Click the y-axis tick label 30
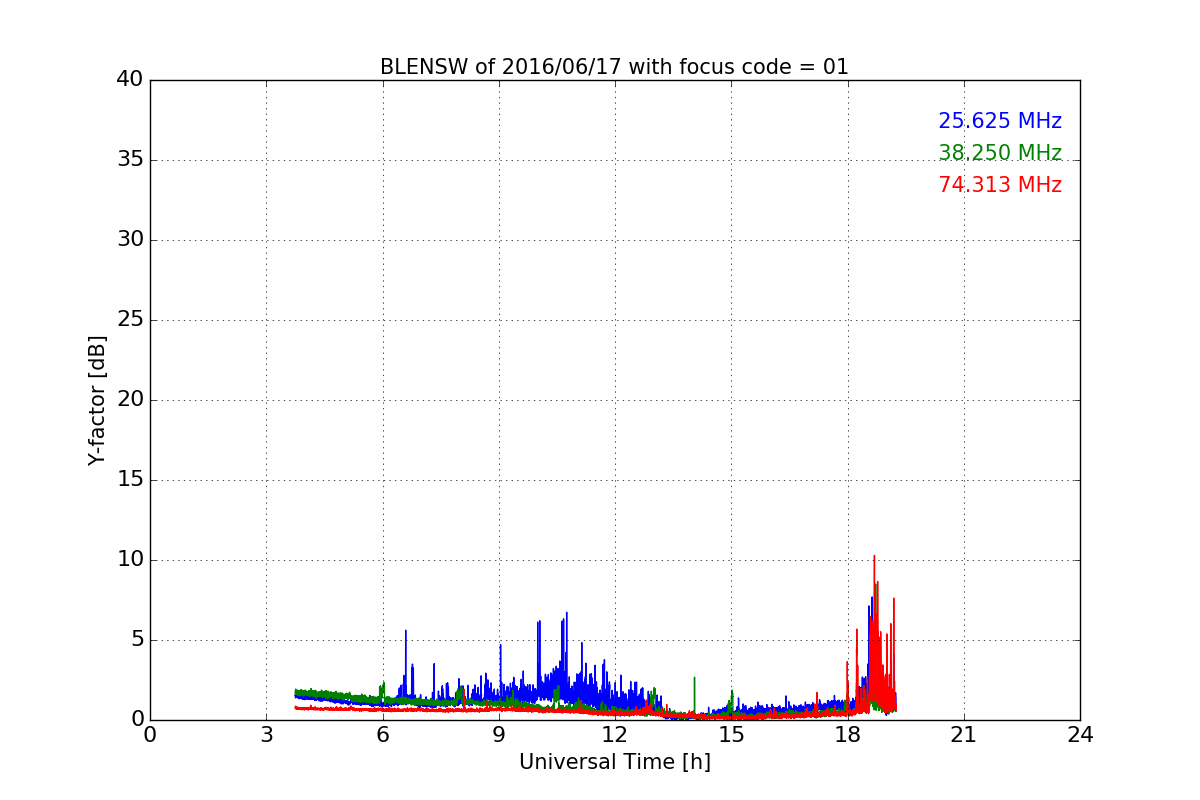Viewport: 1200px width, 800px height. click(x=130, y=240)
